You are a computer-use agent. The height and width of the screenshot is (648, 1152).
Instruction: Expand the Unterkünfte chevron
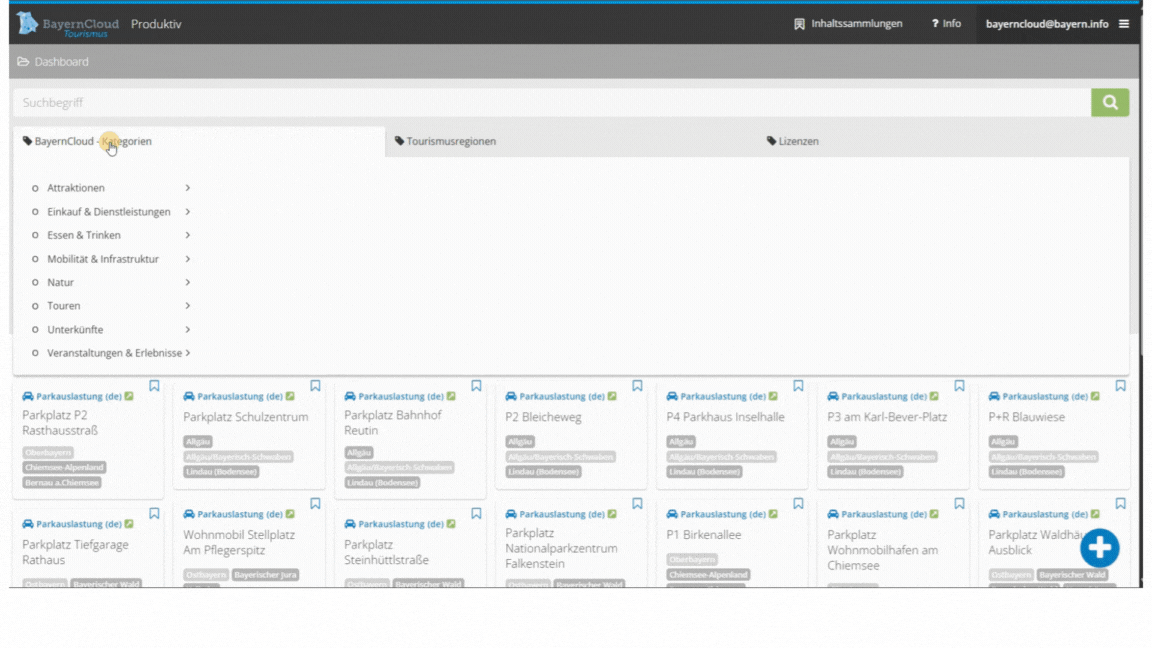188,330
